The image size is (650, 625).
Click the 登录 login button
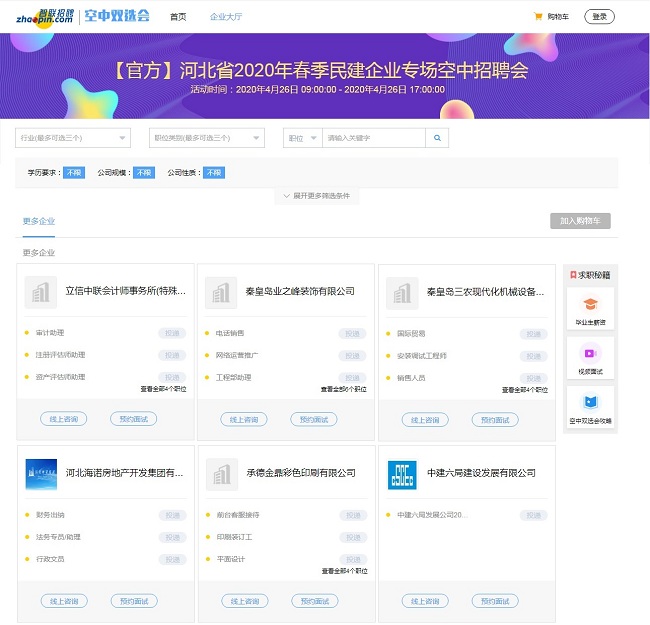[x=599, y=17]
